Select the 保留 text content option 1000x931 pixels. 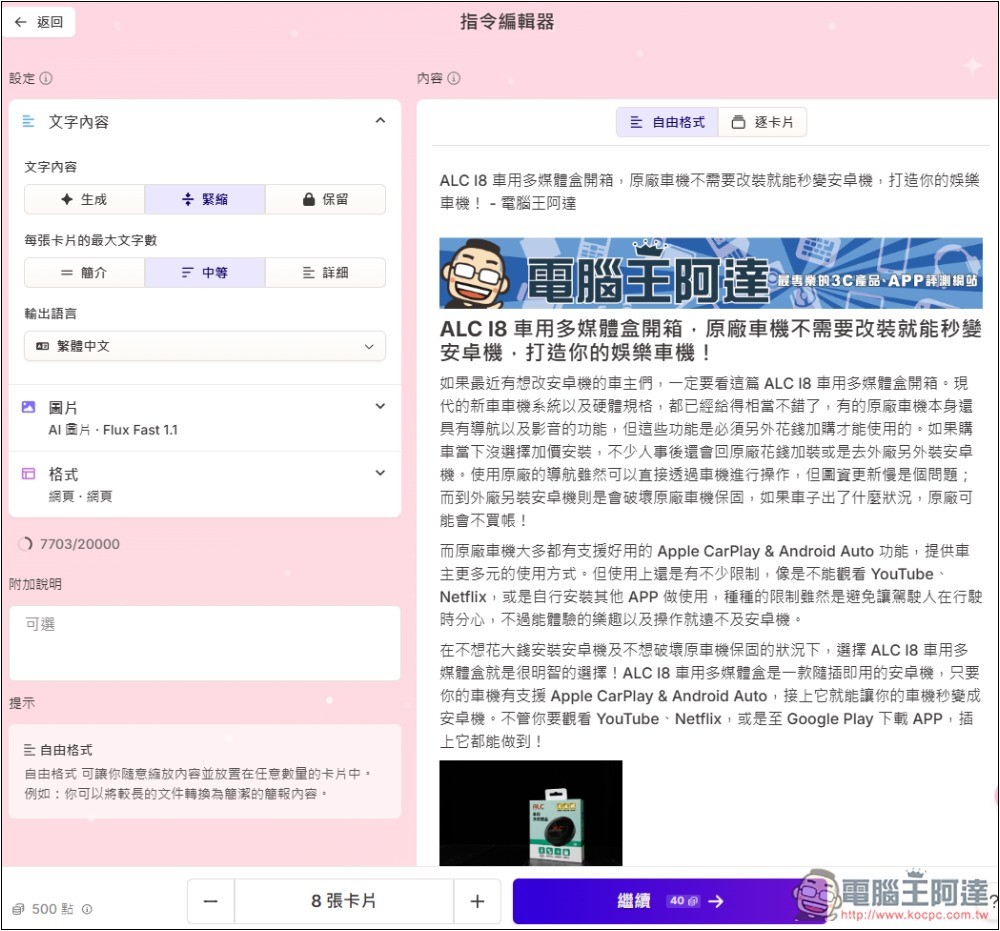coord(325,199)
